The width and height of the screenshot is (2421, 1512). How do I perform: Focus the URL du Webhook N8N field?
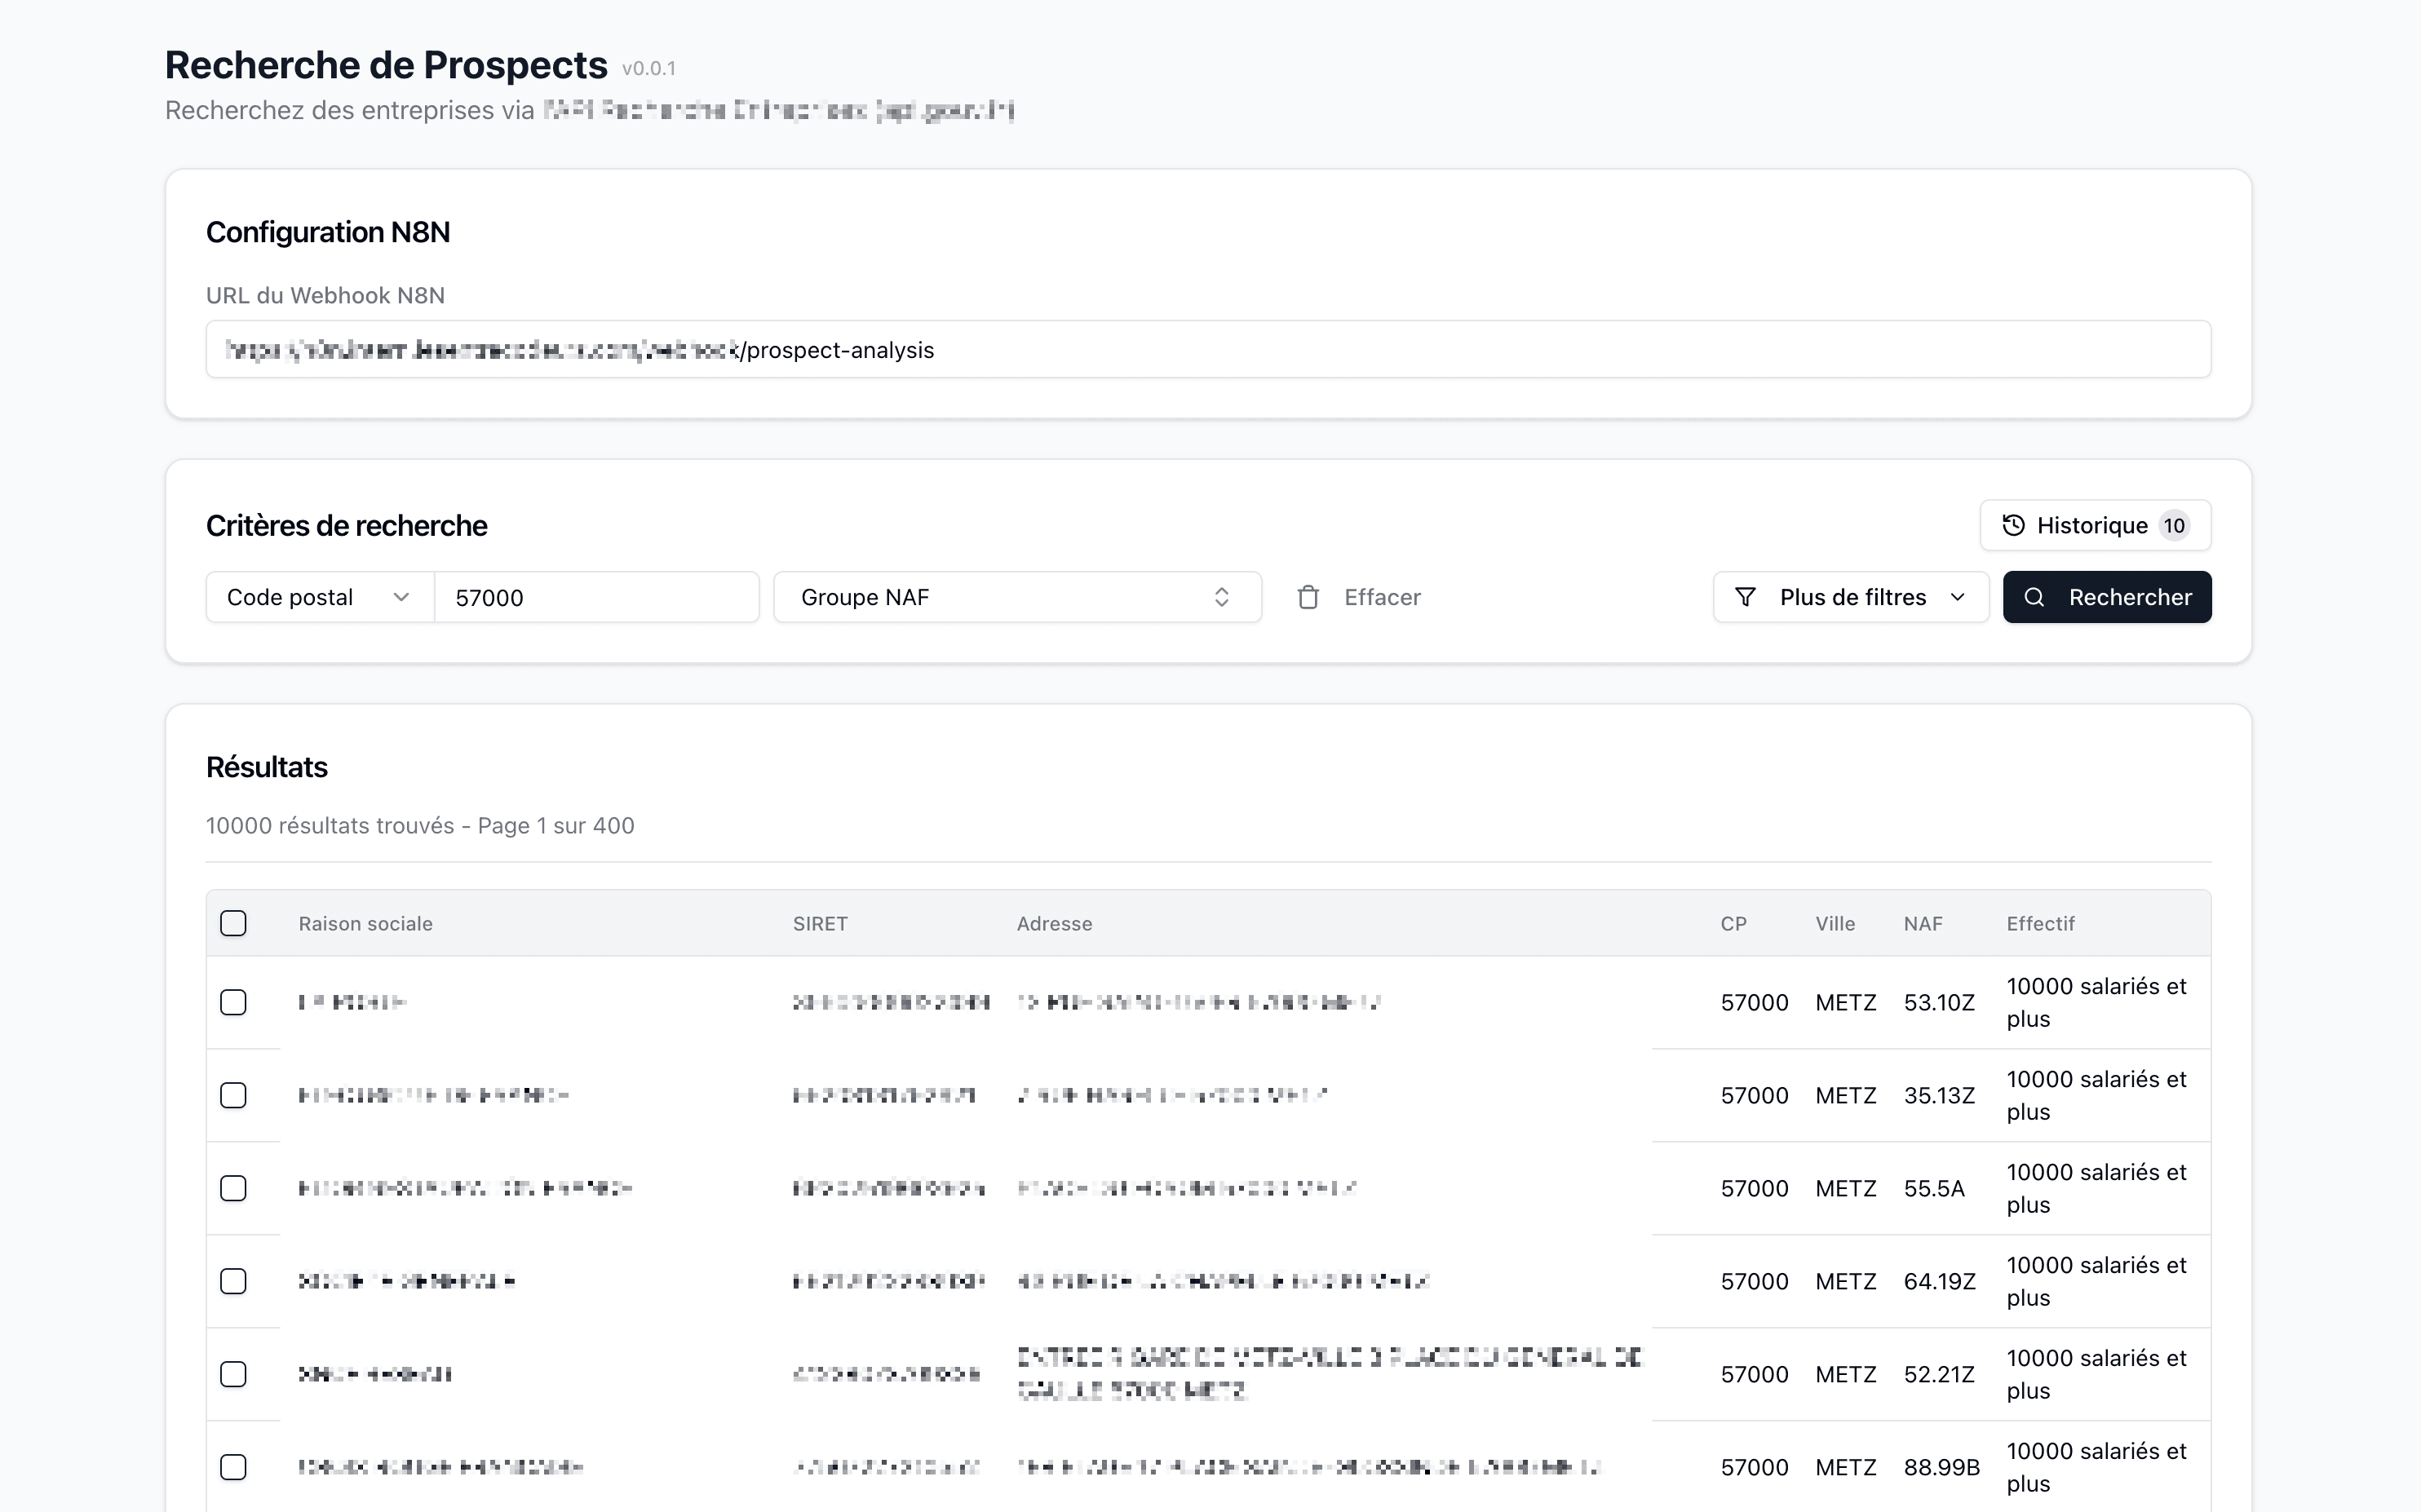1207,350
